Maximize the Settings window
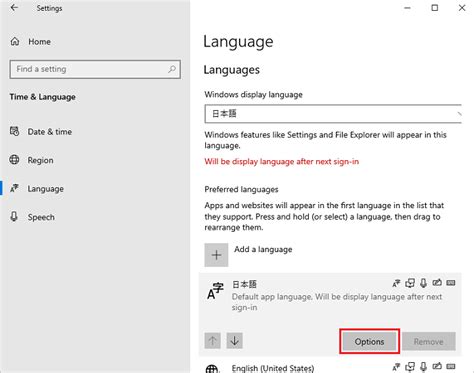 pyautogui.click(x=435, y=8)
